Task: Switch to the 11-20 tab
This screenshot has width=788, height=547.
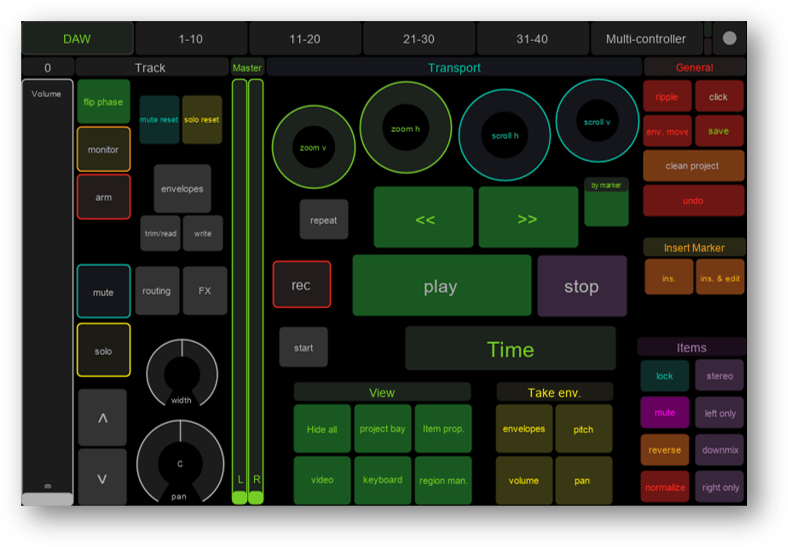Action: point(305,39)
